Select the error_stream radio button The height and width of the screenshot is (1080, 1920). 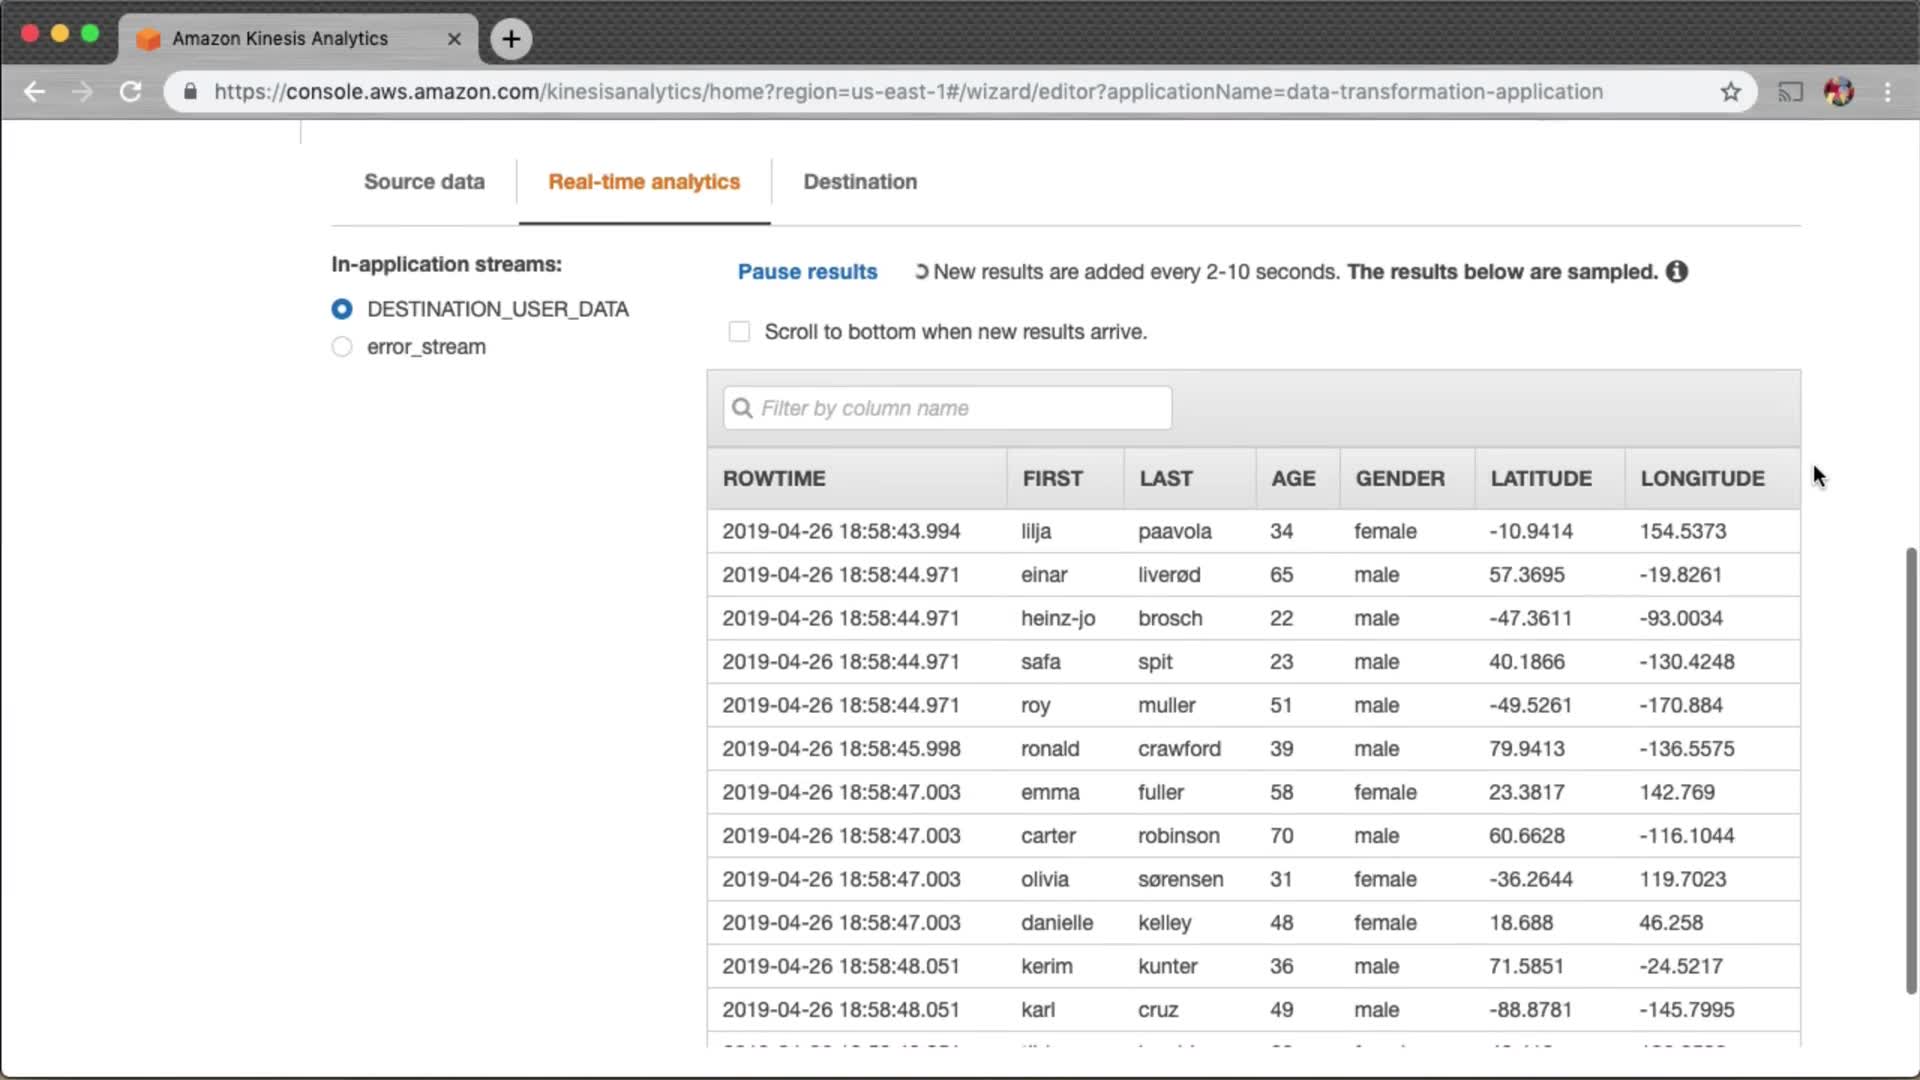pyautogui.click(x=342, y=347)
